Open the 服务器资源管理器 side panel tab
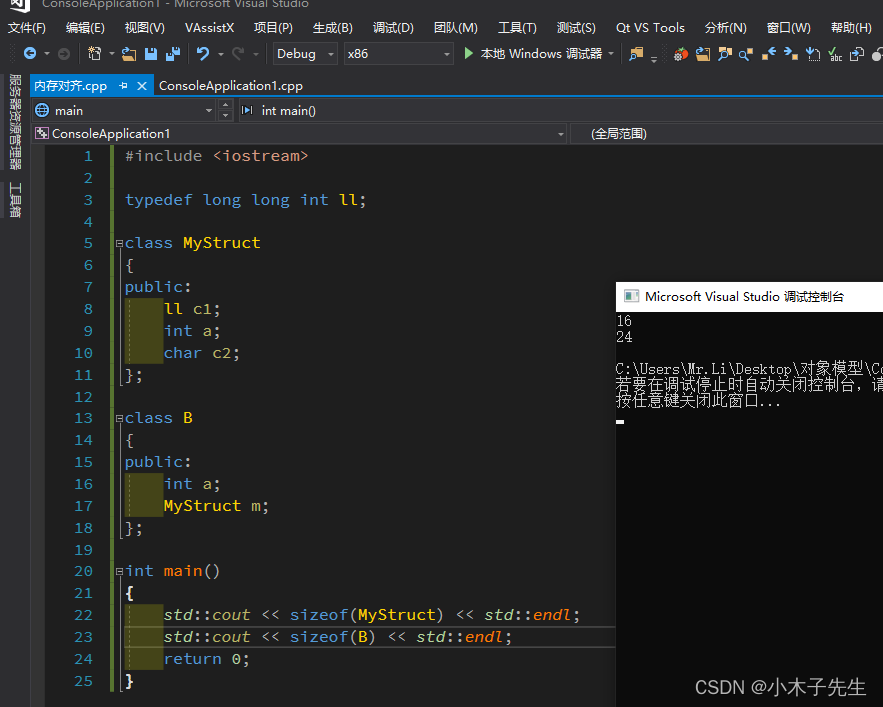This screenshot has width=883, height=707. (15, 122)
